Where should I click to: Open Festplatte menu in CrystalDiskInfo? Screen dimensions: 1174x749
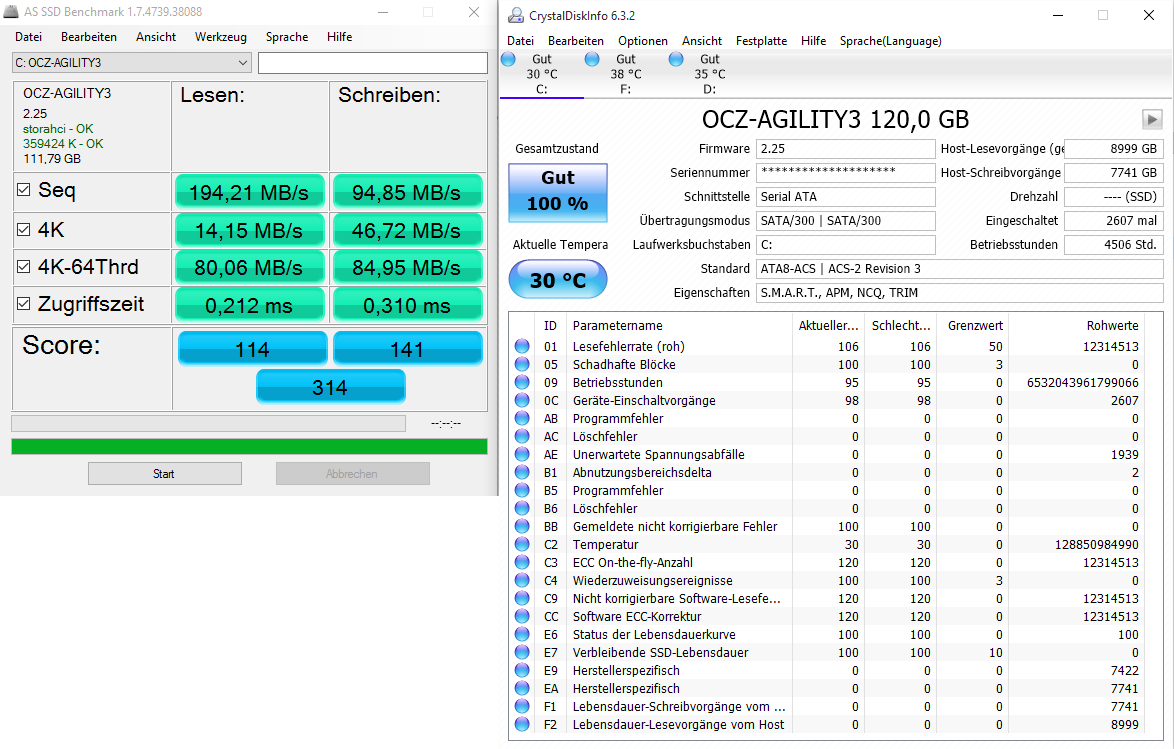point(761,41)
